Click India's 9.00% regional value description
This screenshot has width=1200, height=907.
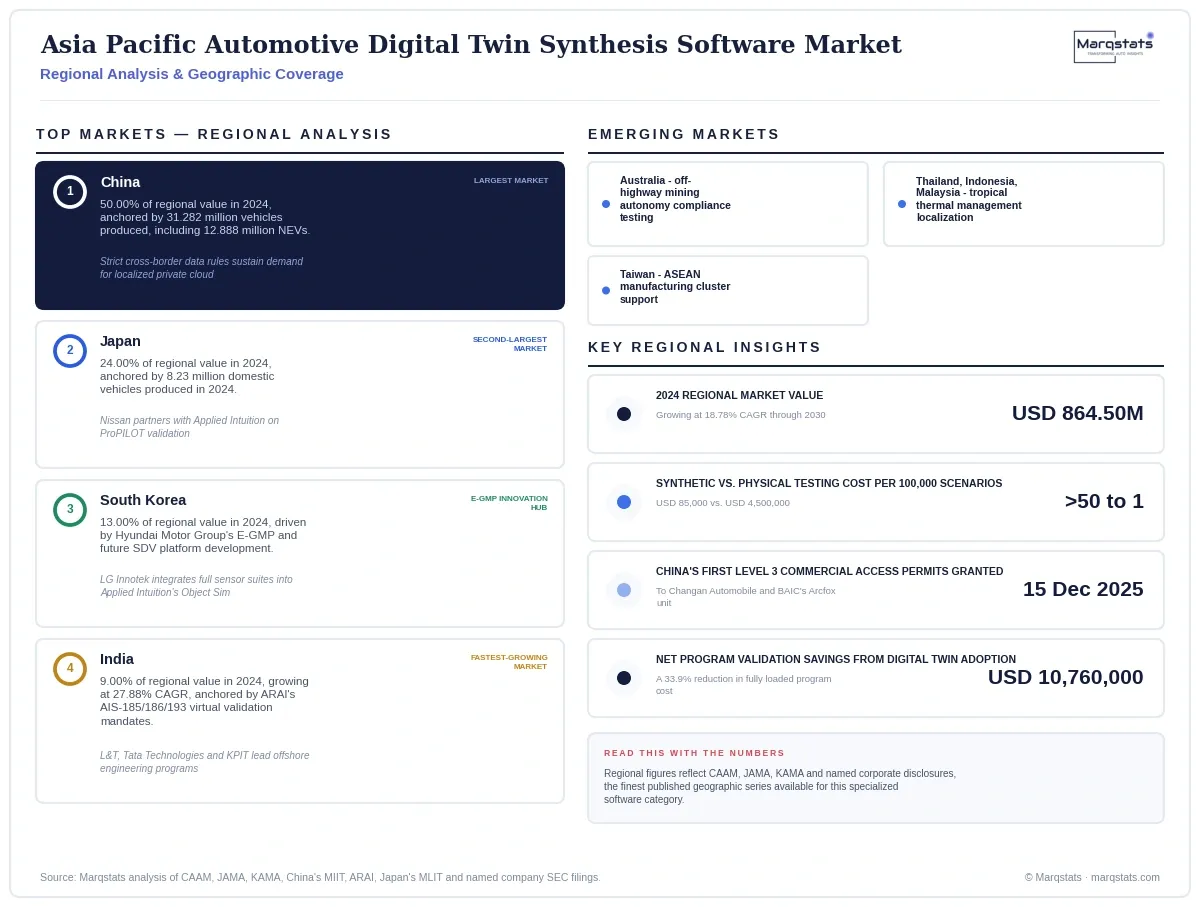[x=205, y=701]
